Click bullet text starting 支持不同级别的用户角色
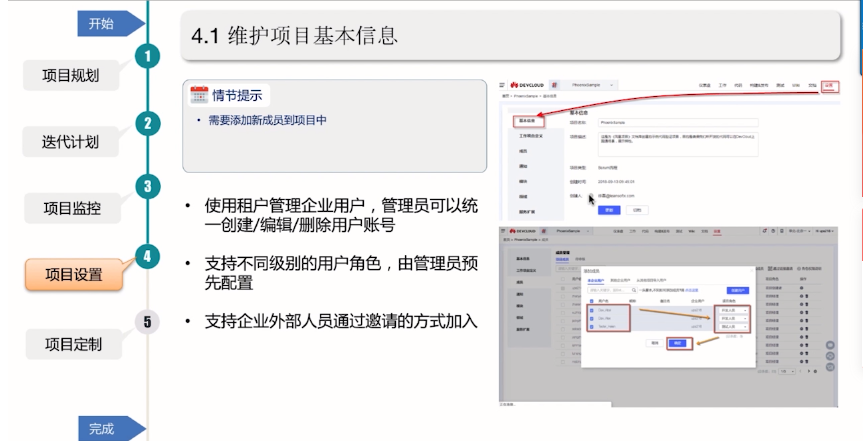This screenshot has height=441, width=863. click(341, 273)
